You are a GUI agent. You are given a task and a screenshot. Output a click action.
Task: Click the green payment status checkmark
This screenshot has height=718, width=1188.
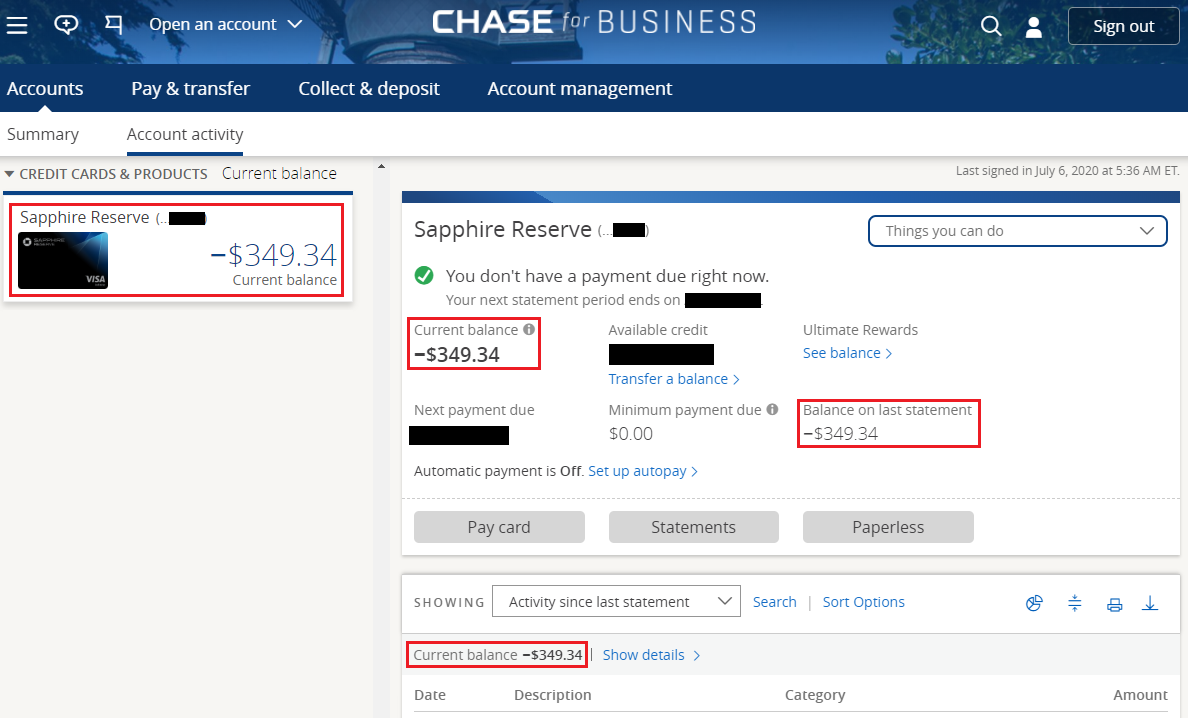[424, 276]
